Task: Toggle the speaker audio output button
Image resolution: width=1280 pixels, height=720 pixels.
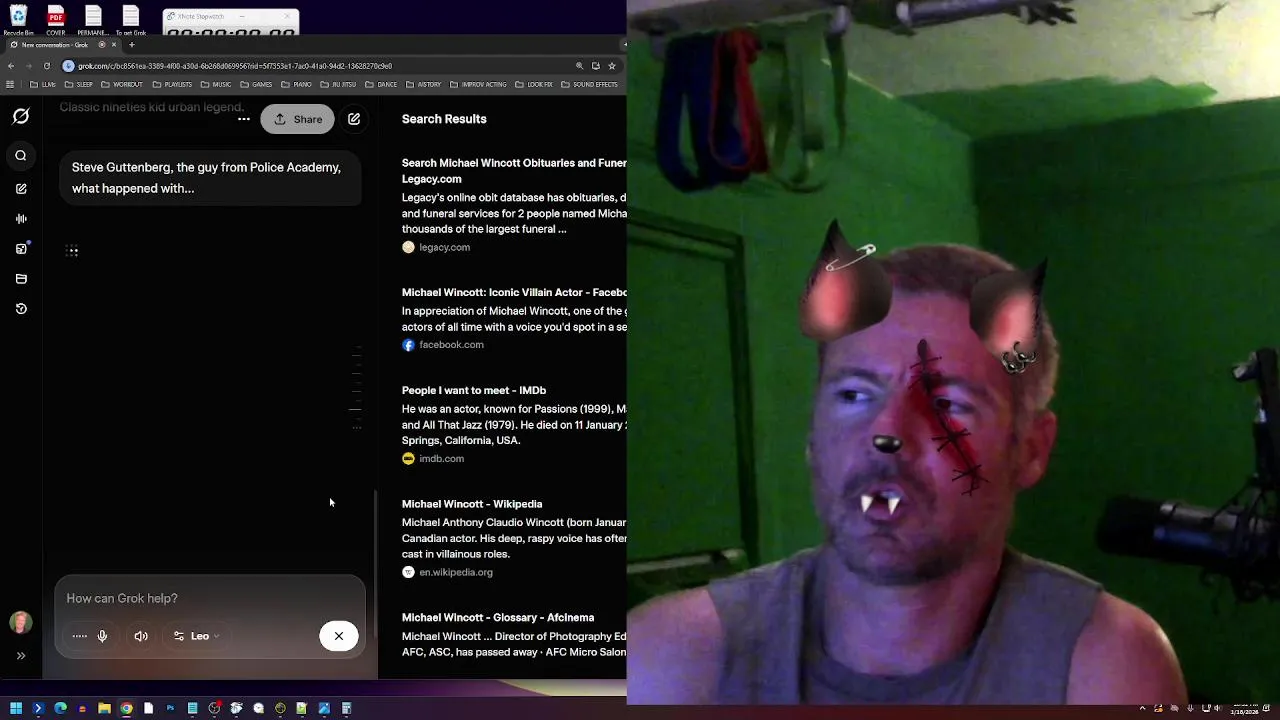Action: (141, 636)
